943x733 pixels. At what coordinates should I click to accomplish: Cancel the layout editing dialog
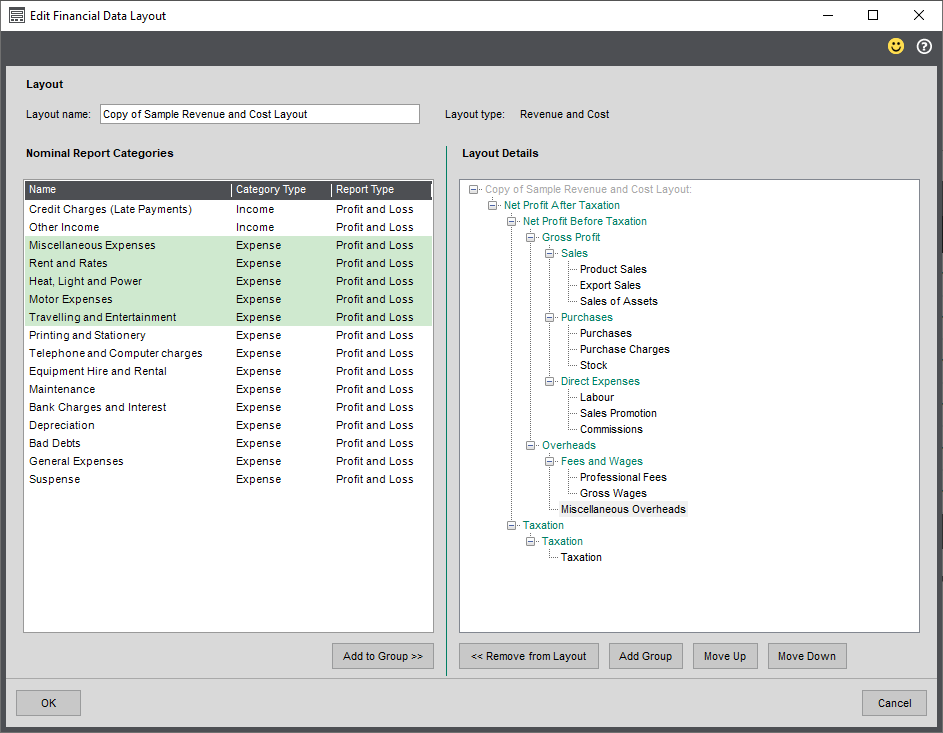[x=894, y=703]
